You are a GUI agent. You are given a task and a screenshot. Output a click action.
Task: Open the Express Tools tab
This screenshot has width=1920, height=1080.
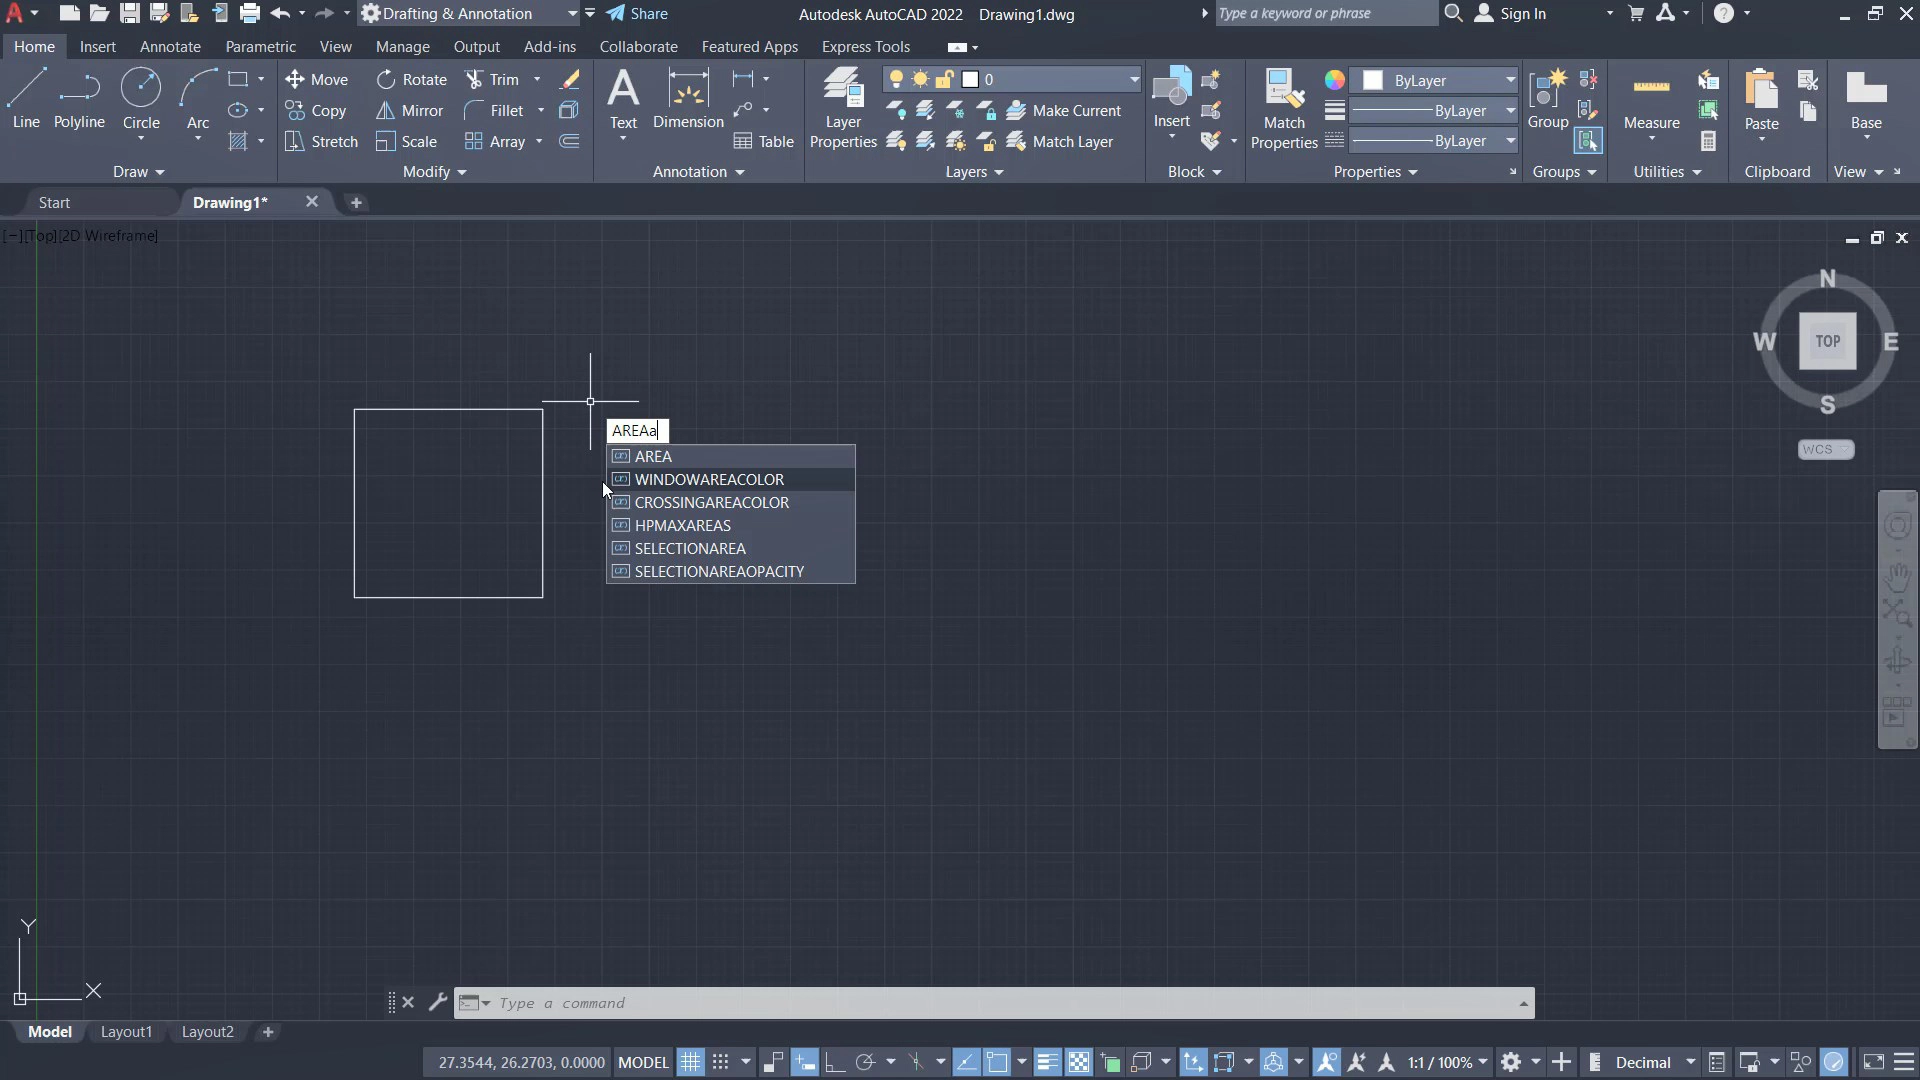point(866,46)
